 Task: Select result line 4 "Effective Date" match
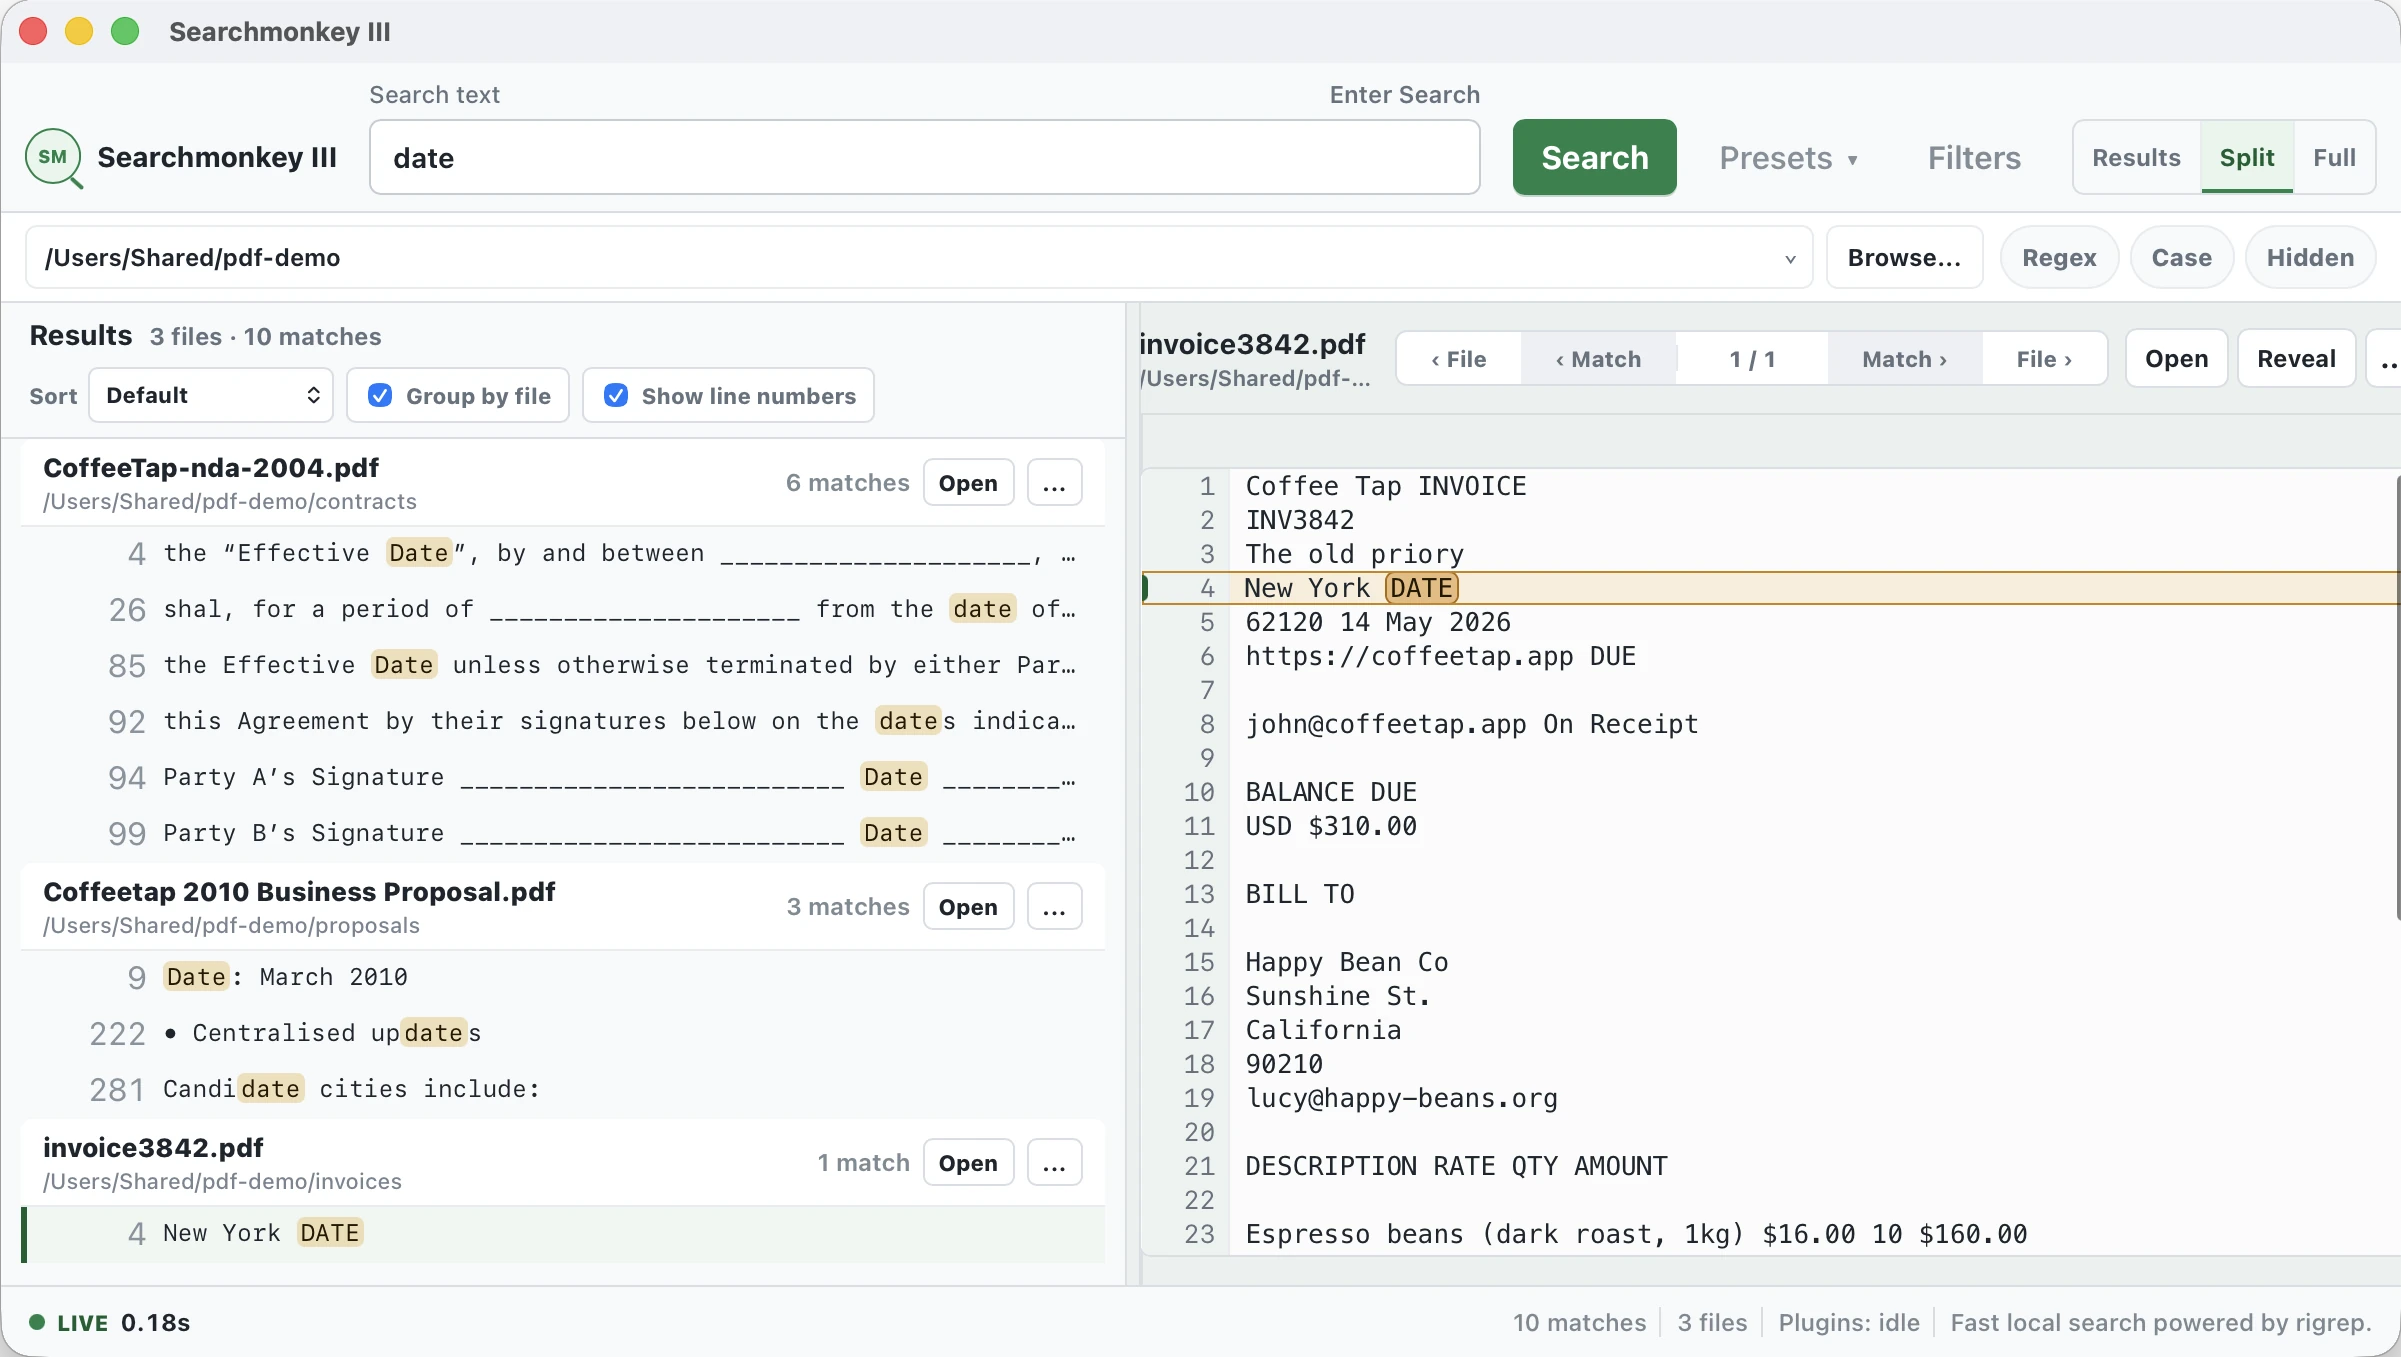(563, 554)
